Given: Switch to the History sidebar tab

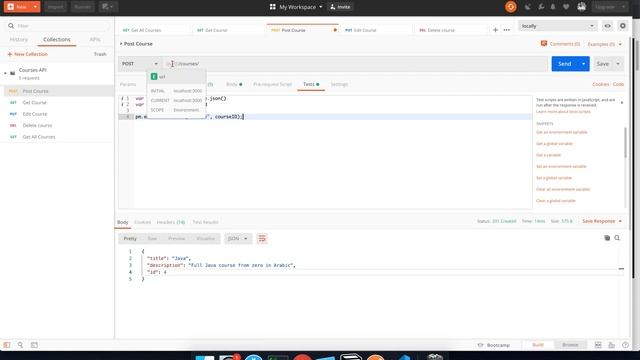Looking at the screenshot, I should click(x=18, y=40).
